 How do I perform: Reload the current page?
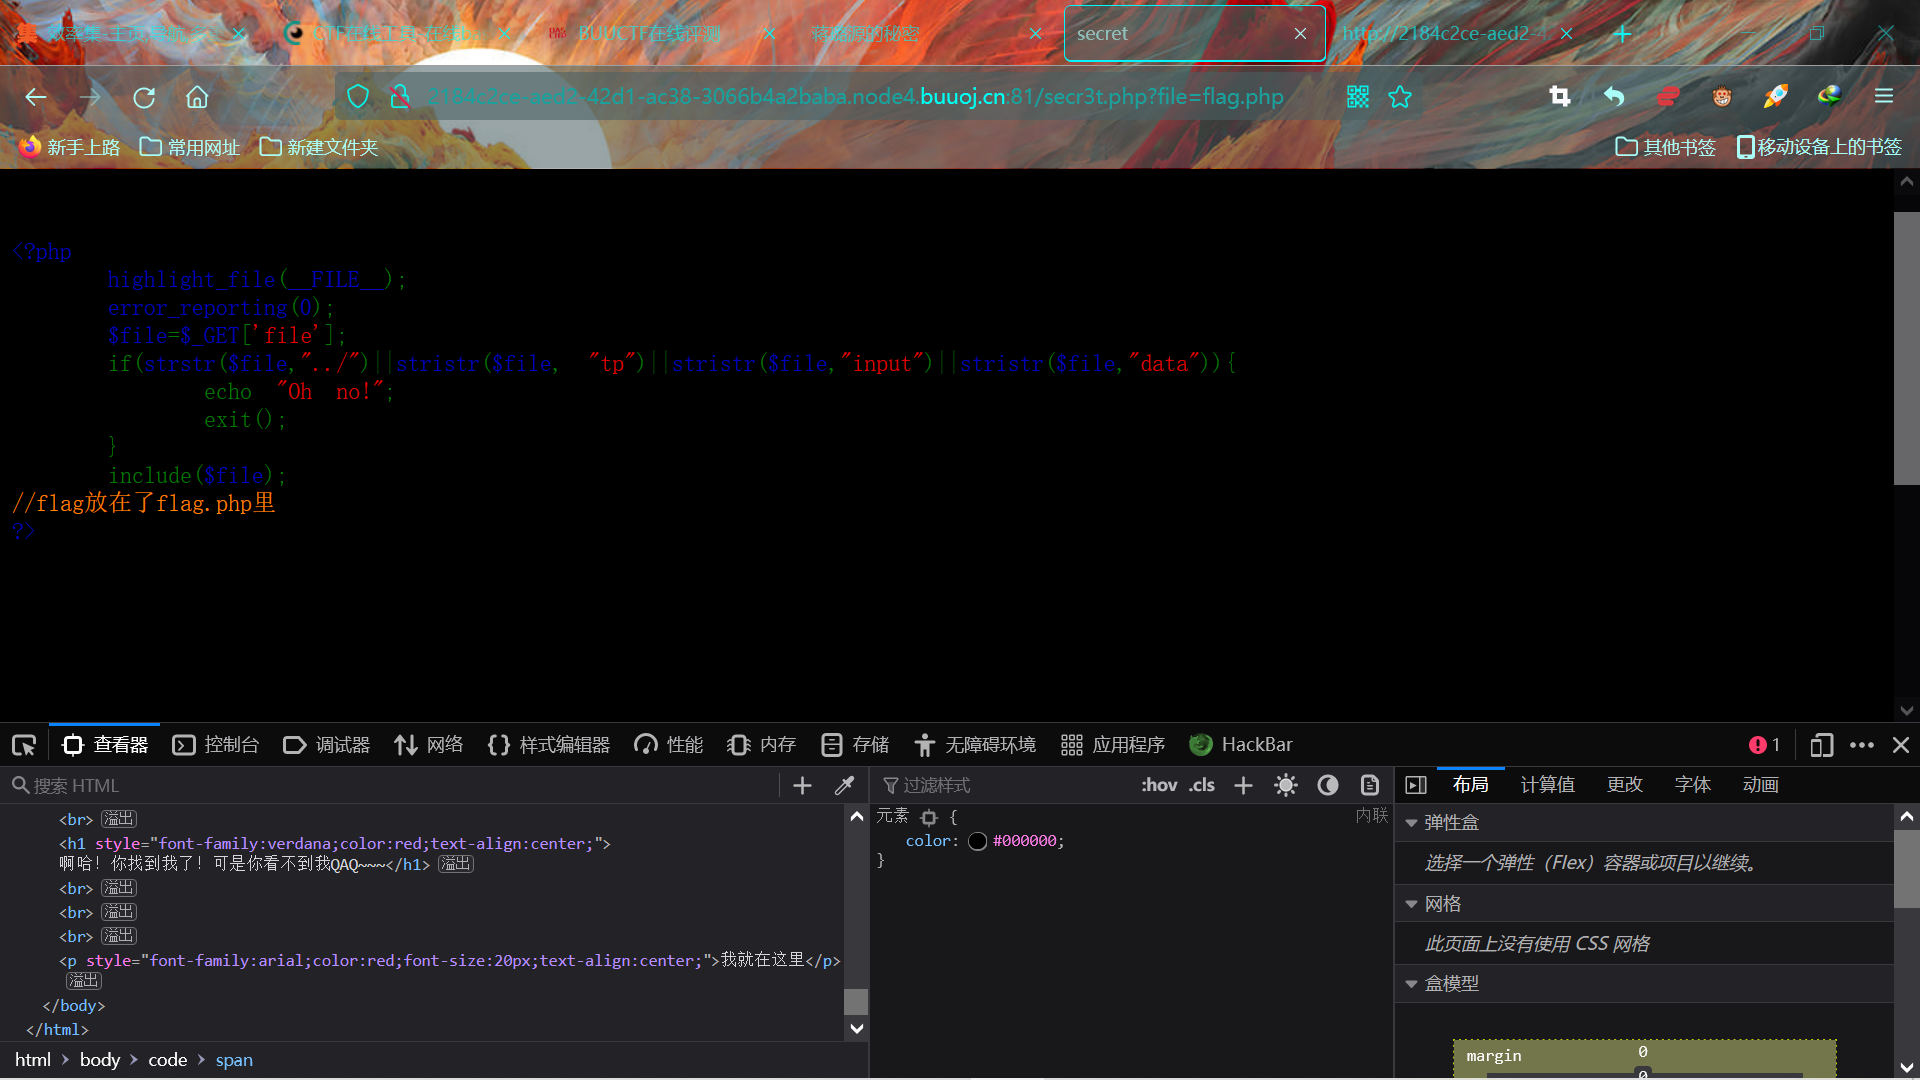point(144,97)
